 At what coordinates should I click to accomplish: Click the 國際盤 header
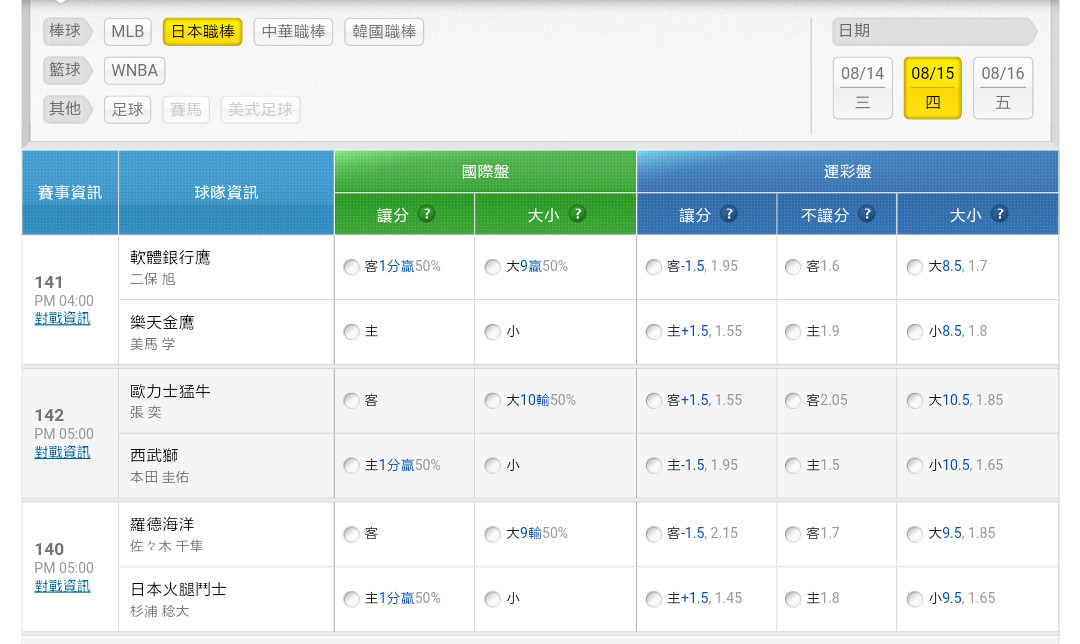(x=485, y=172)
